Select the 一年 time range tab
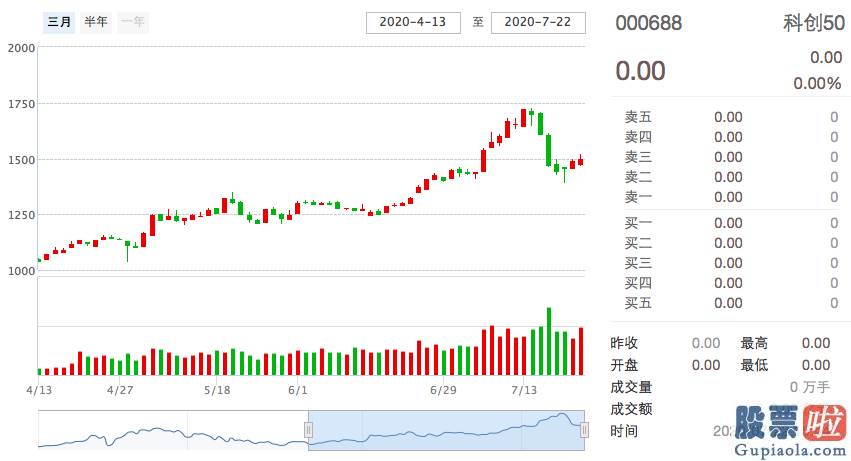The image size is (851, 461). coord(132,22)
